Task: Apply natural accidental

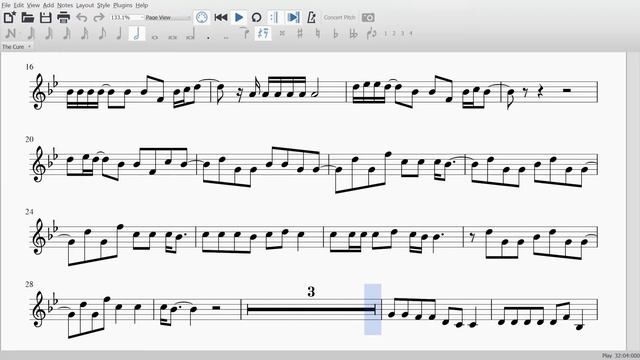Action: coord(318,33)
